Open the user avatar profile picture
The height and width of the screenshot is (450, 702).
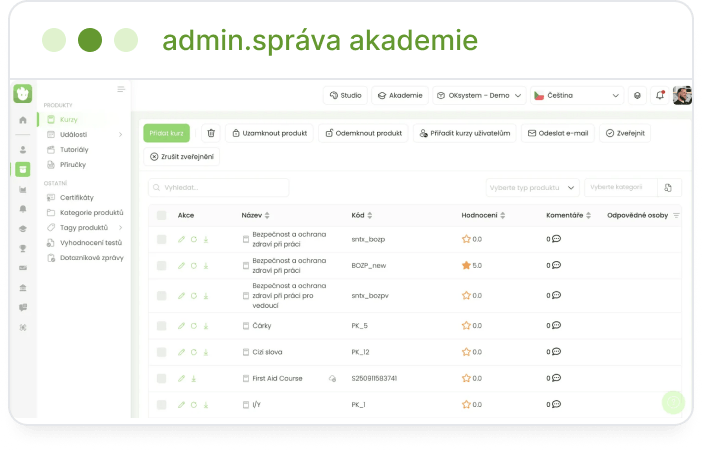point(682,95)
